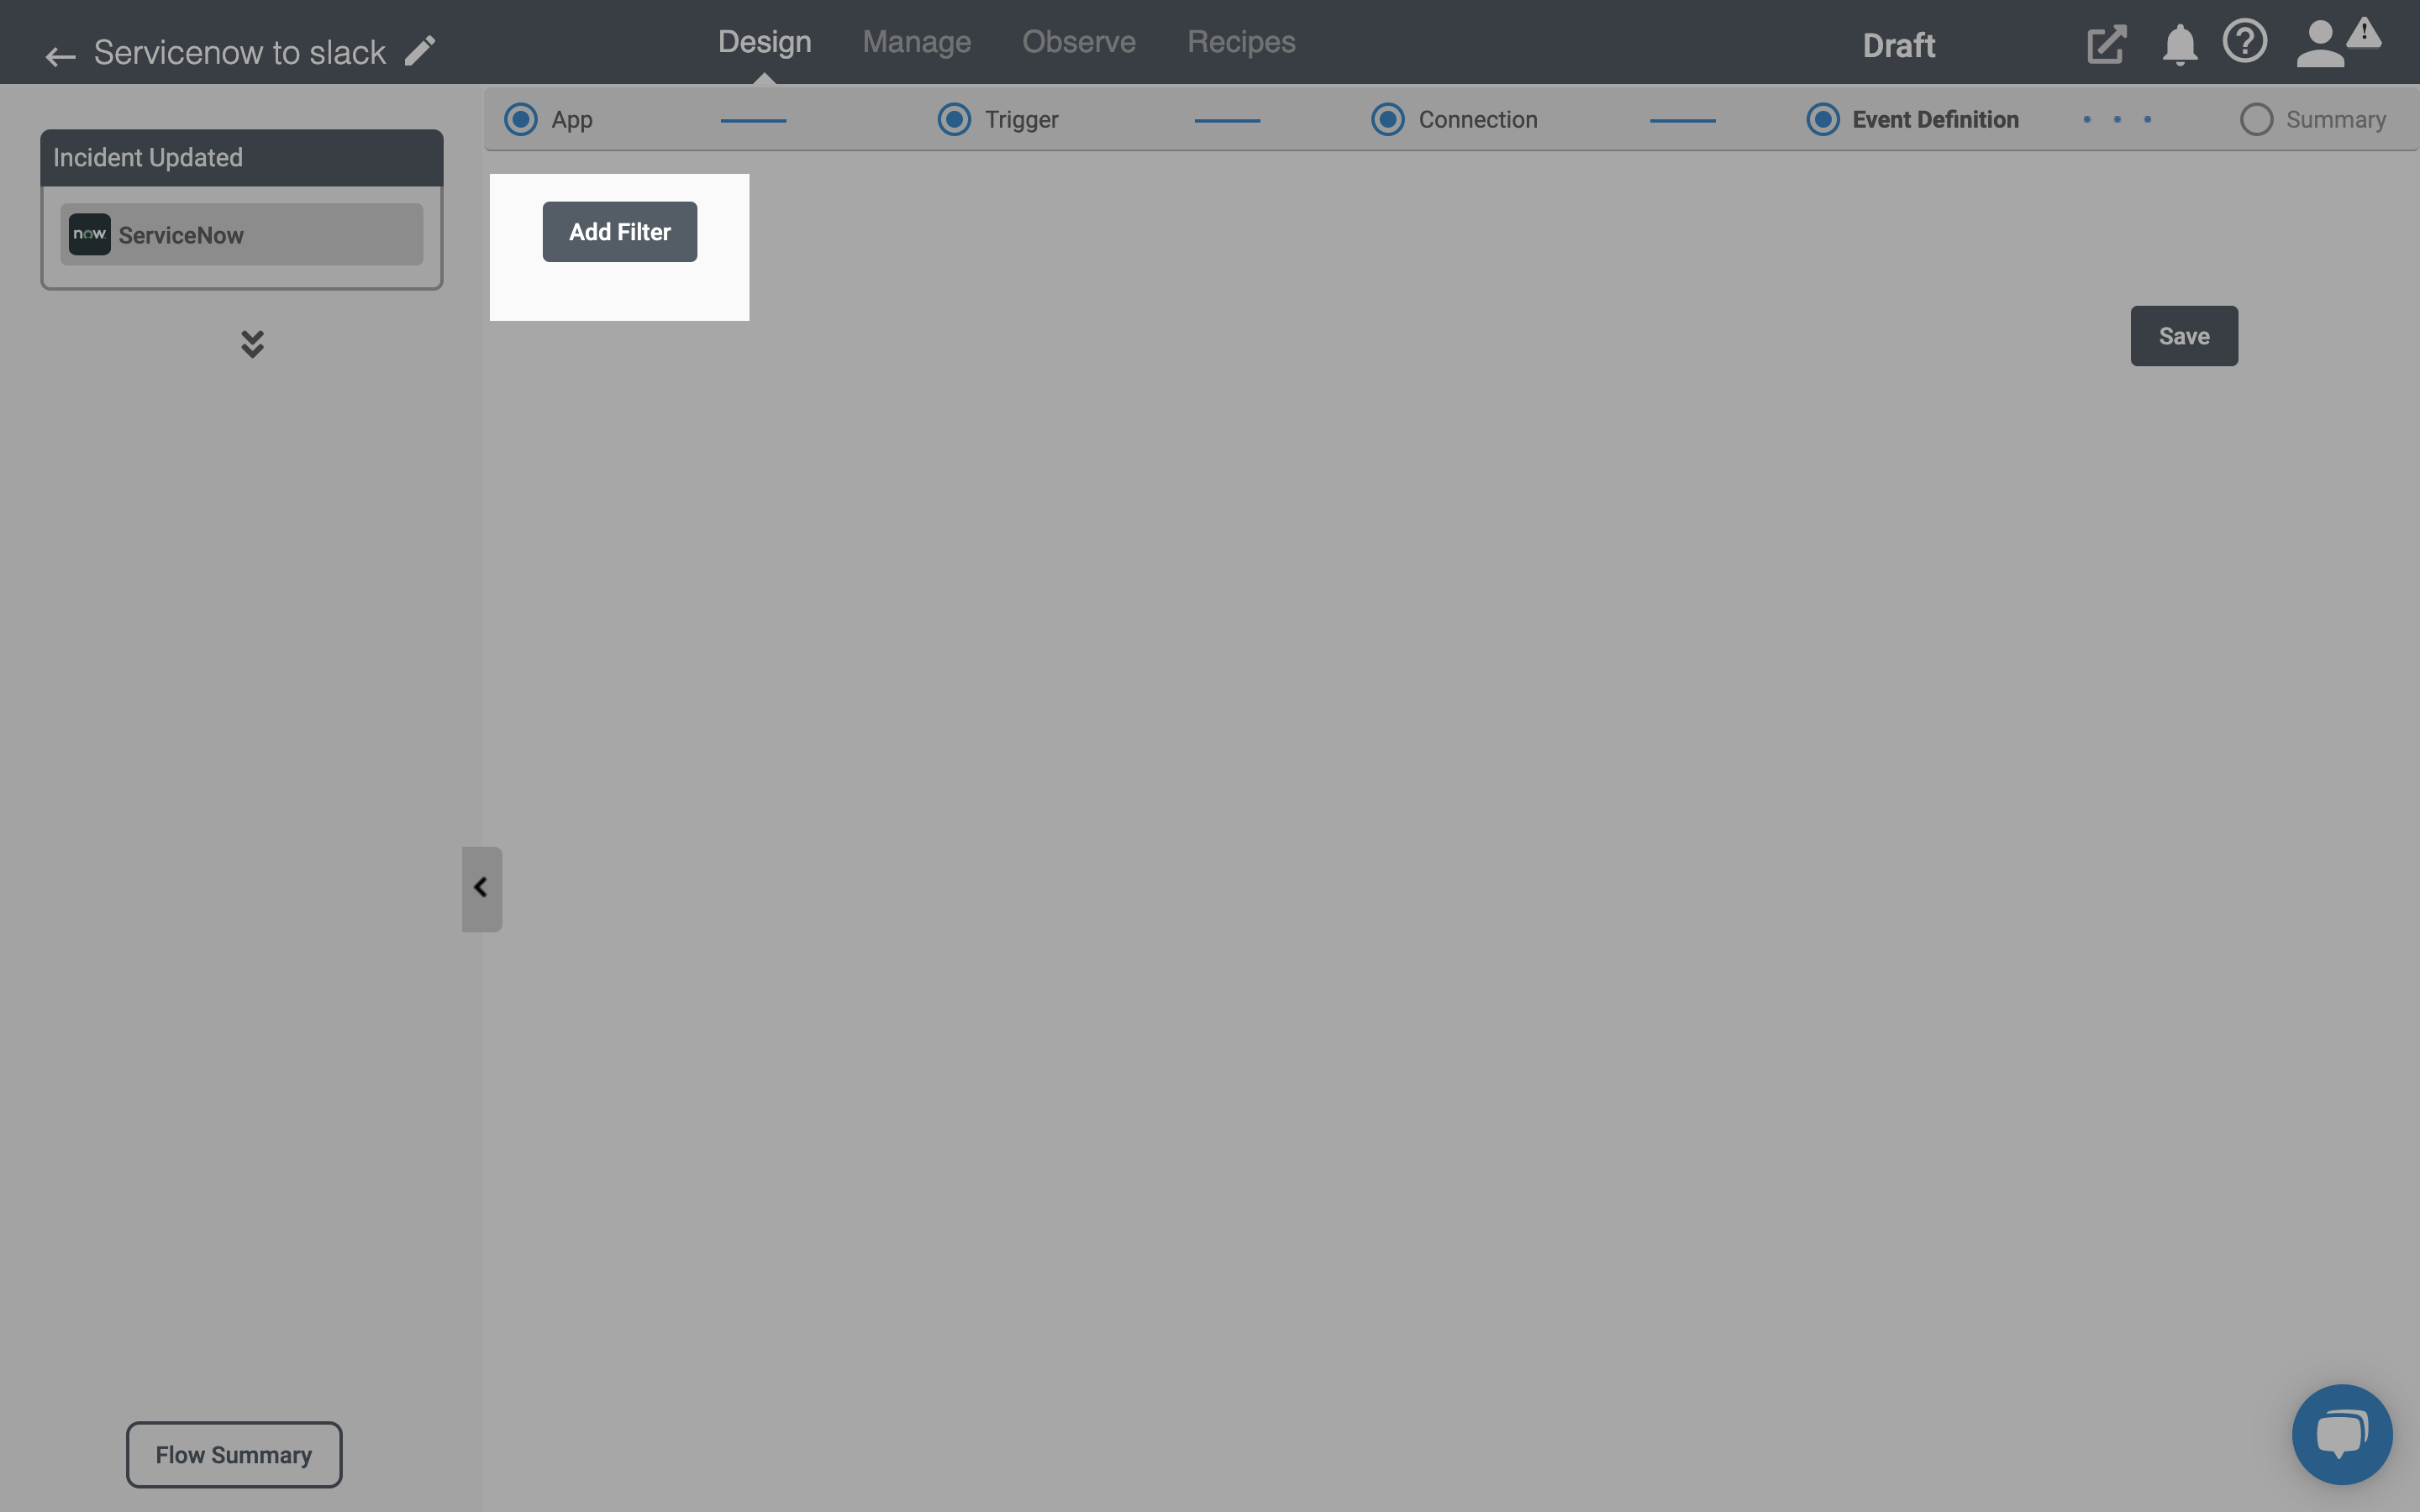This screenshot has width=2420, height=1512.
Task: Open the chat support widget
Action: pos(2342,1434)
